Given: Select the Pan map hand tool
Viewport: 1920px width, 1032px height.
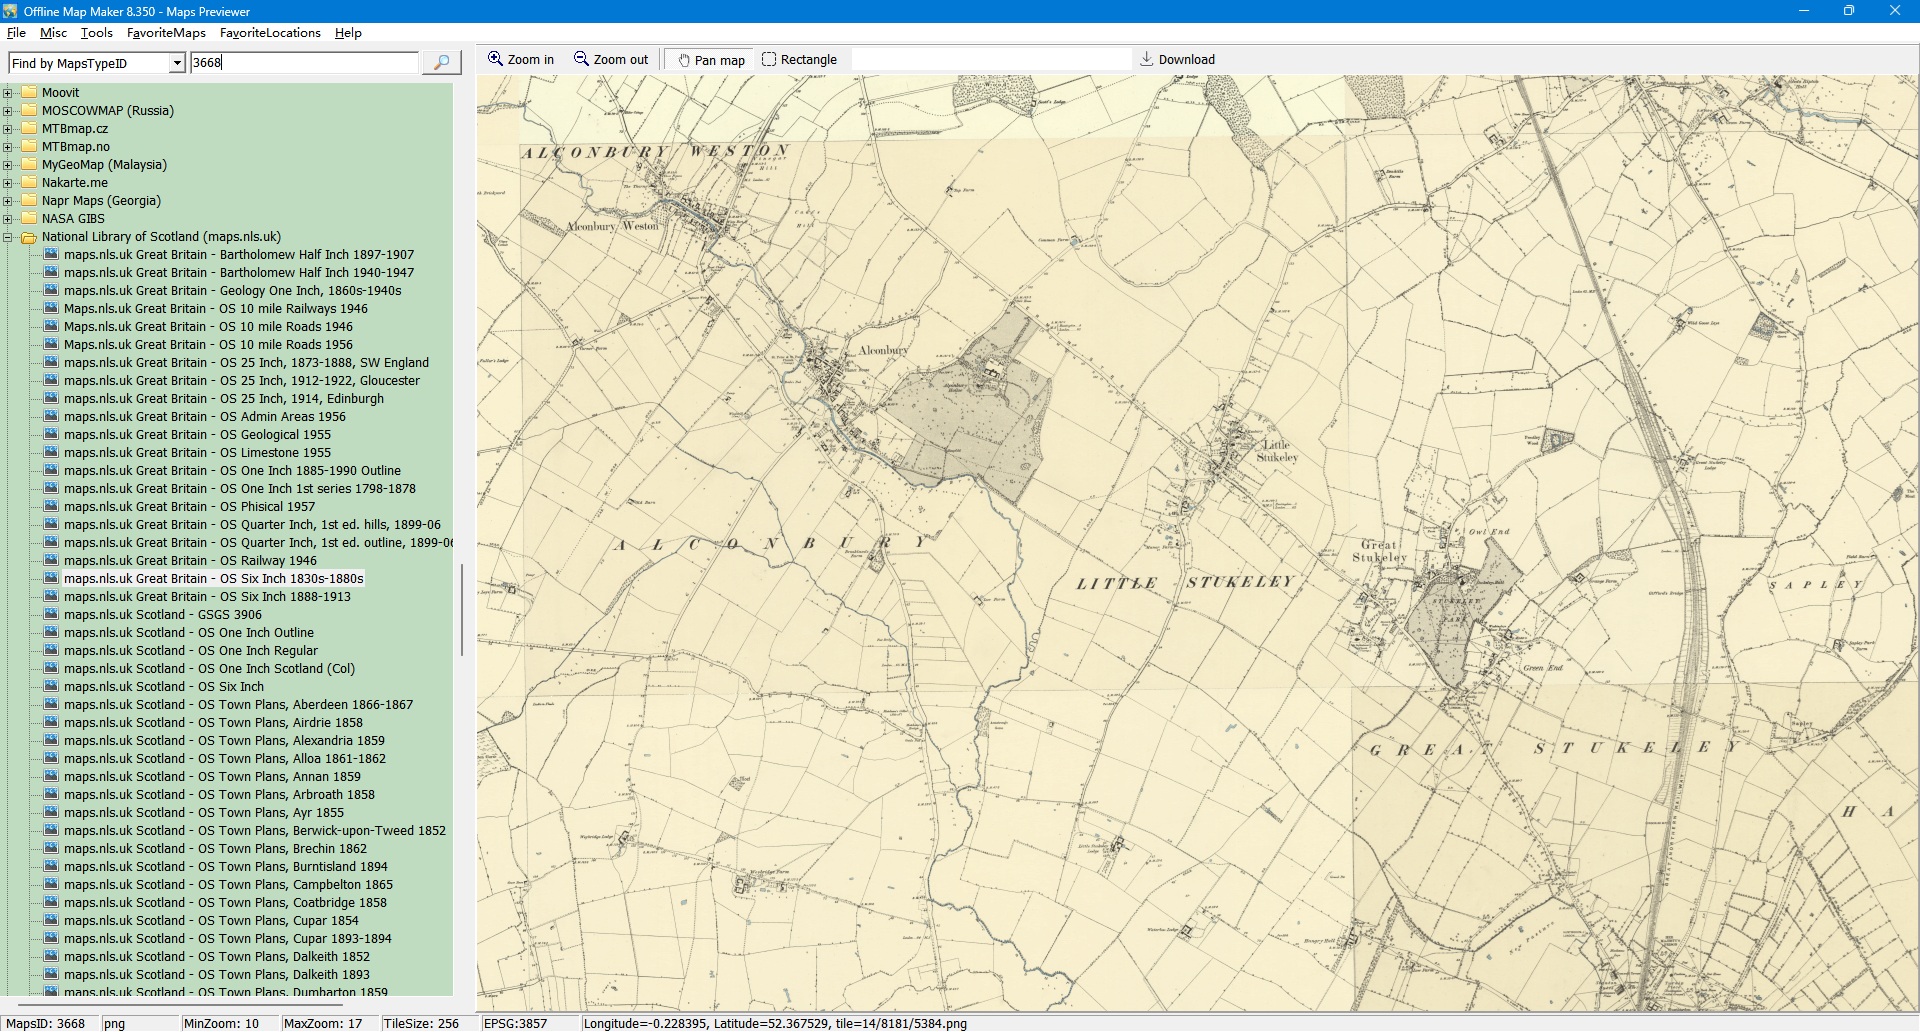Looking at the screenshot, I should (x=684, y=60).
